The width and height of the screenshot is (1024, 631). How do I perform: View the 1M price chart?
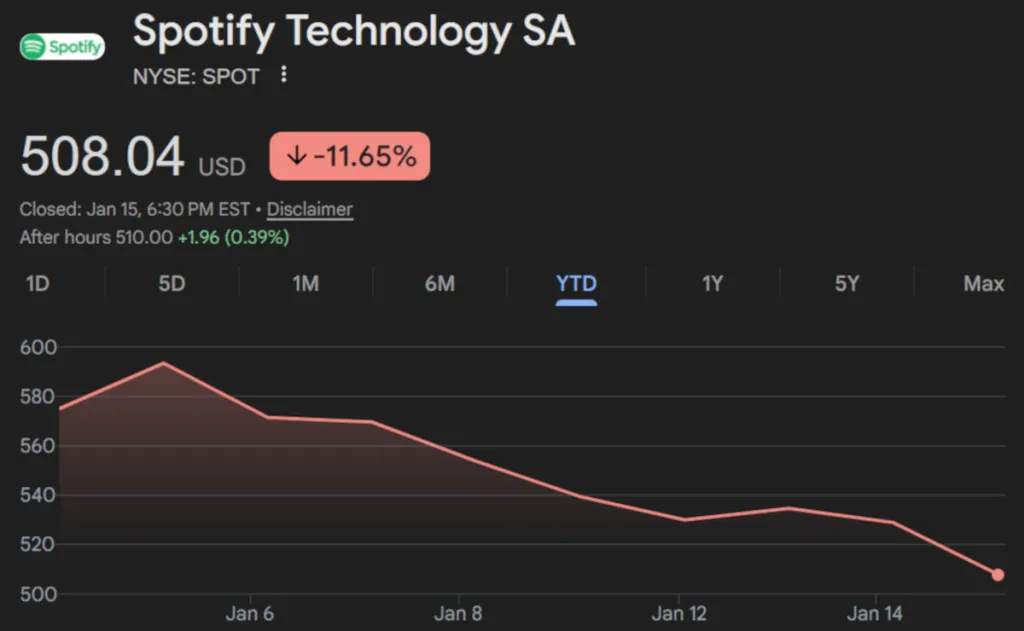[306, 284]
